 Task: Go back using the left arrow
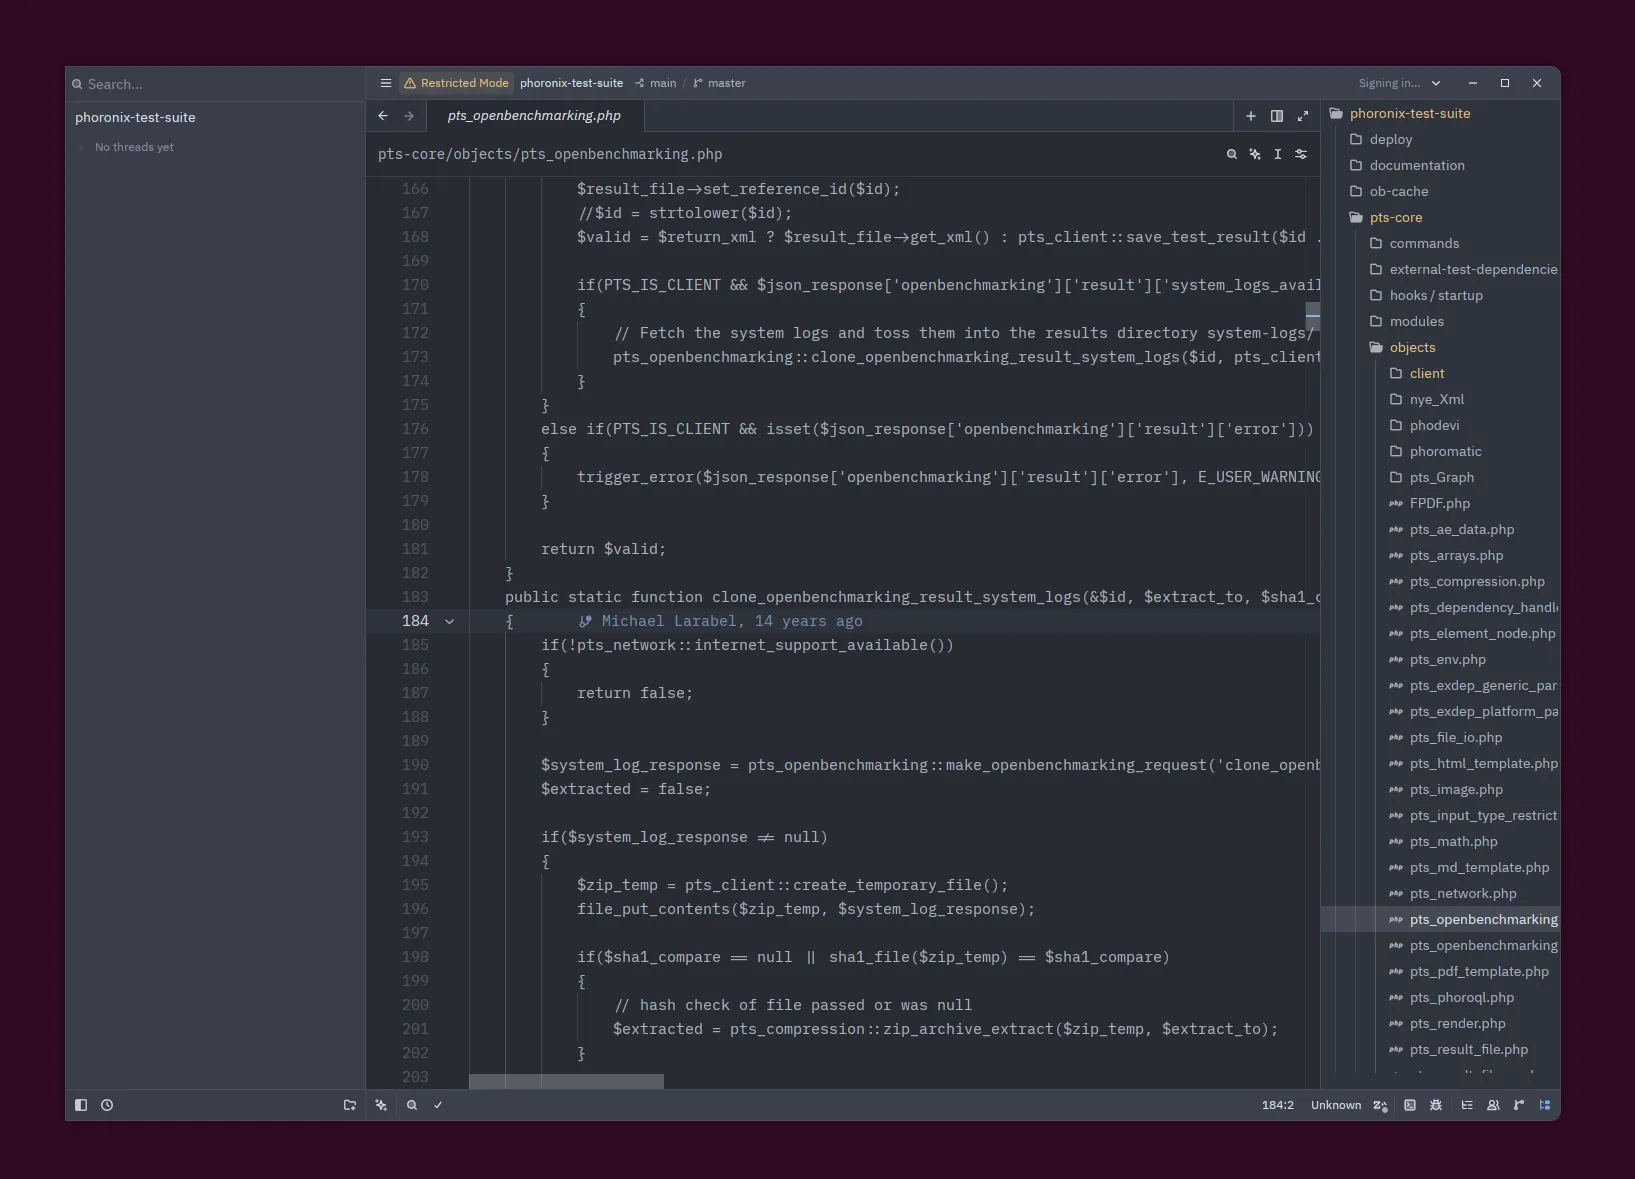[383, 116]
